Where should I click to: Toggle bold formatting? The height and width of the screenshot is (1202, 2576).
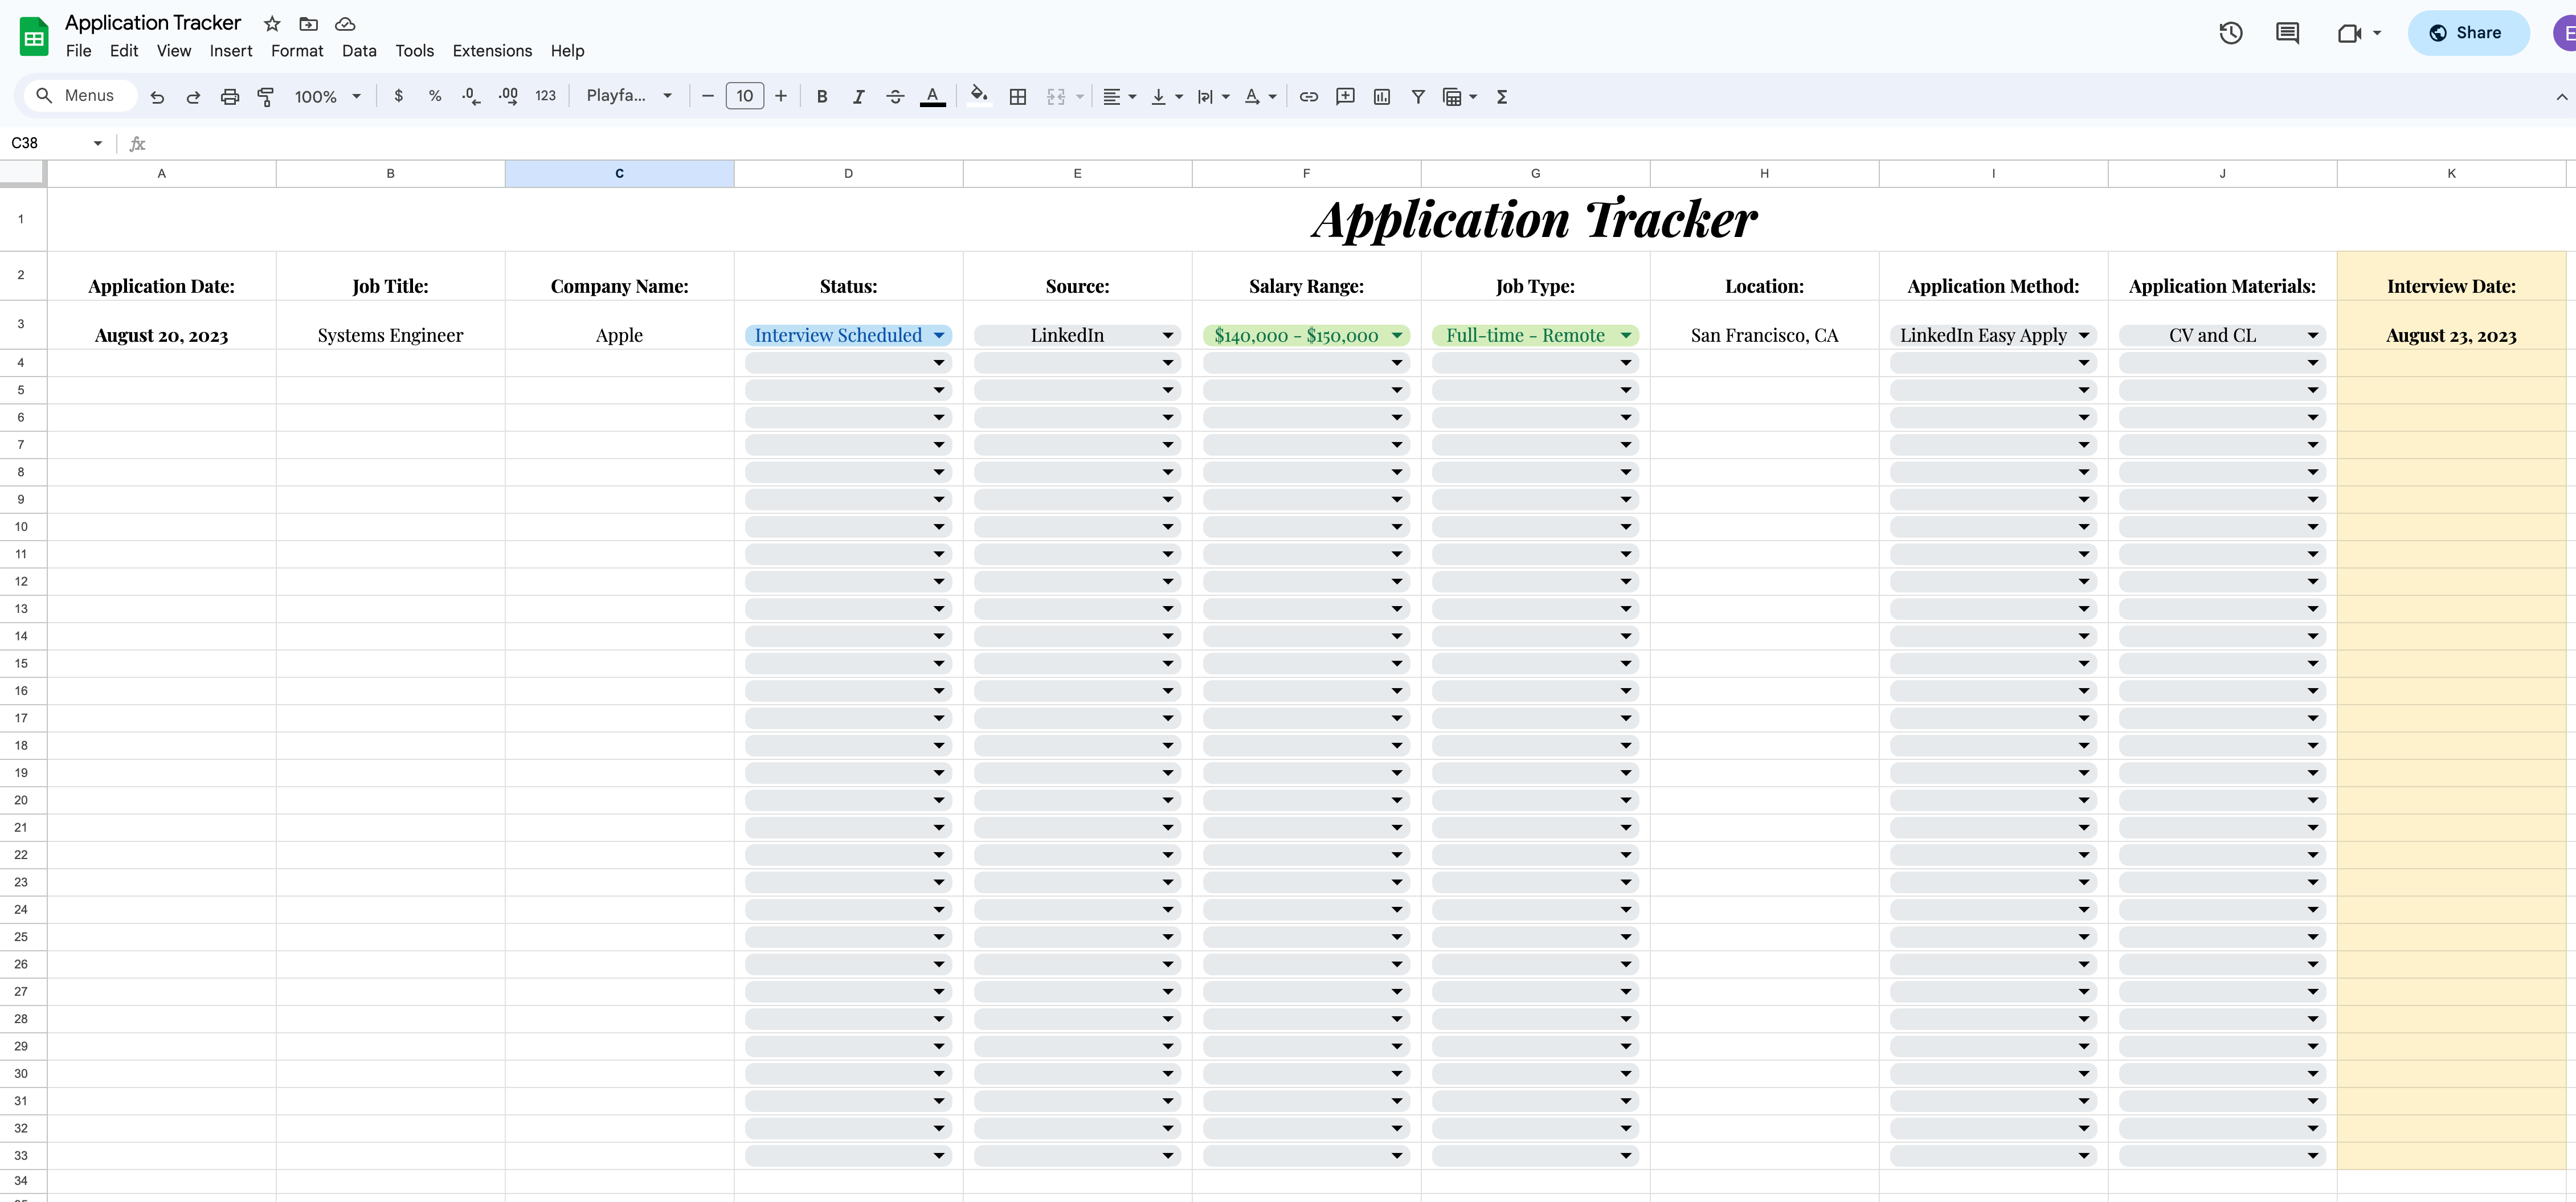pos(822,97)
